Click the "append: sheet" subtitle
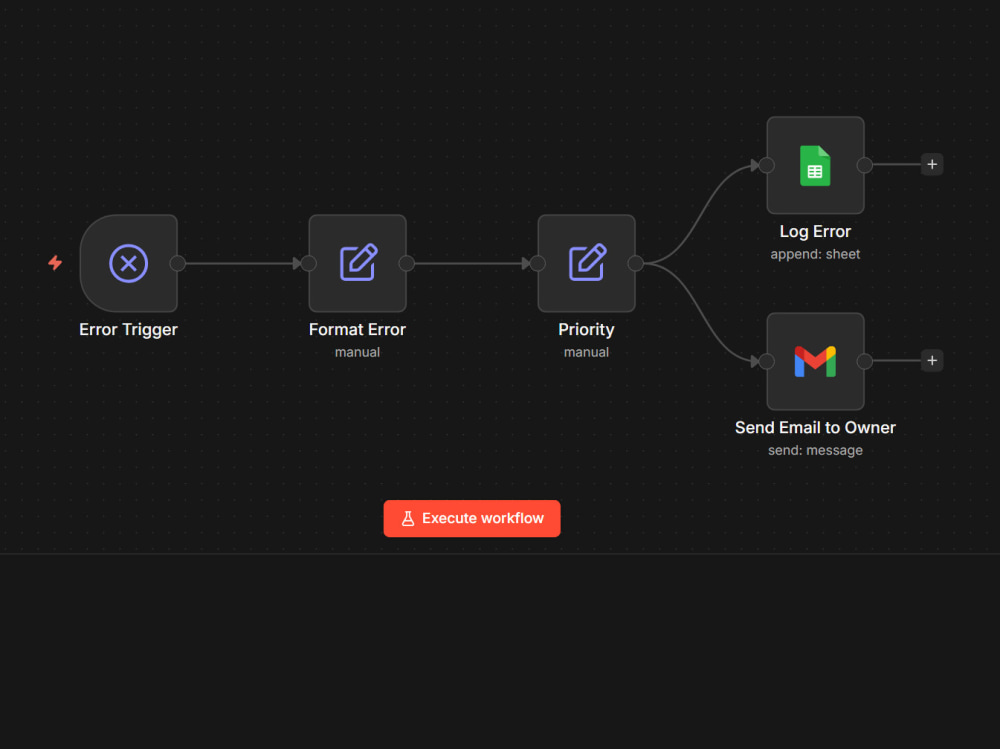Image resolution: width=1000 pixels, height=749 pixels. 815,254
